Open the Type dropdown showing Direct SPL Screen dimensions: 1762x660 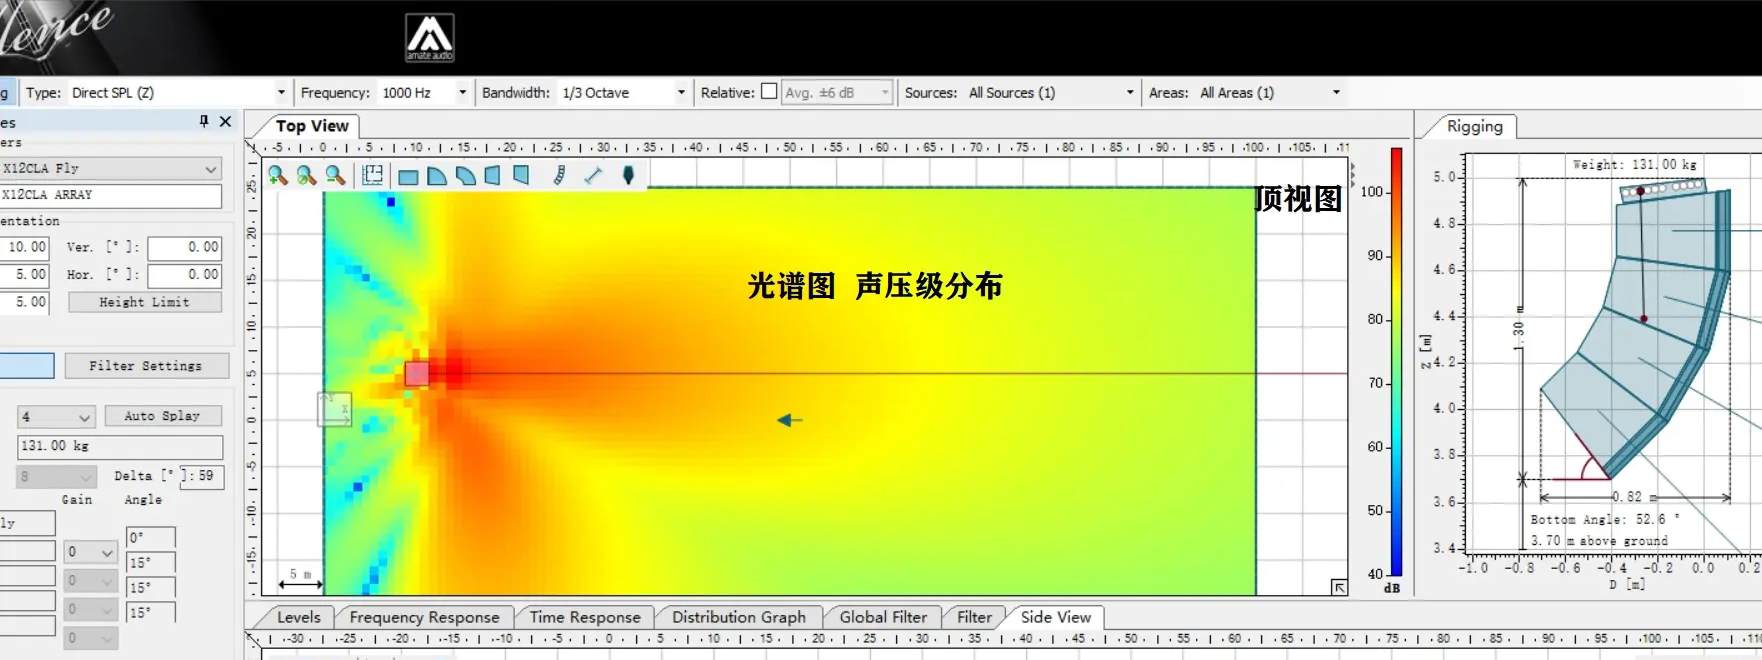pyautogui.click(x=280, y=93)
